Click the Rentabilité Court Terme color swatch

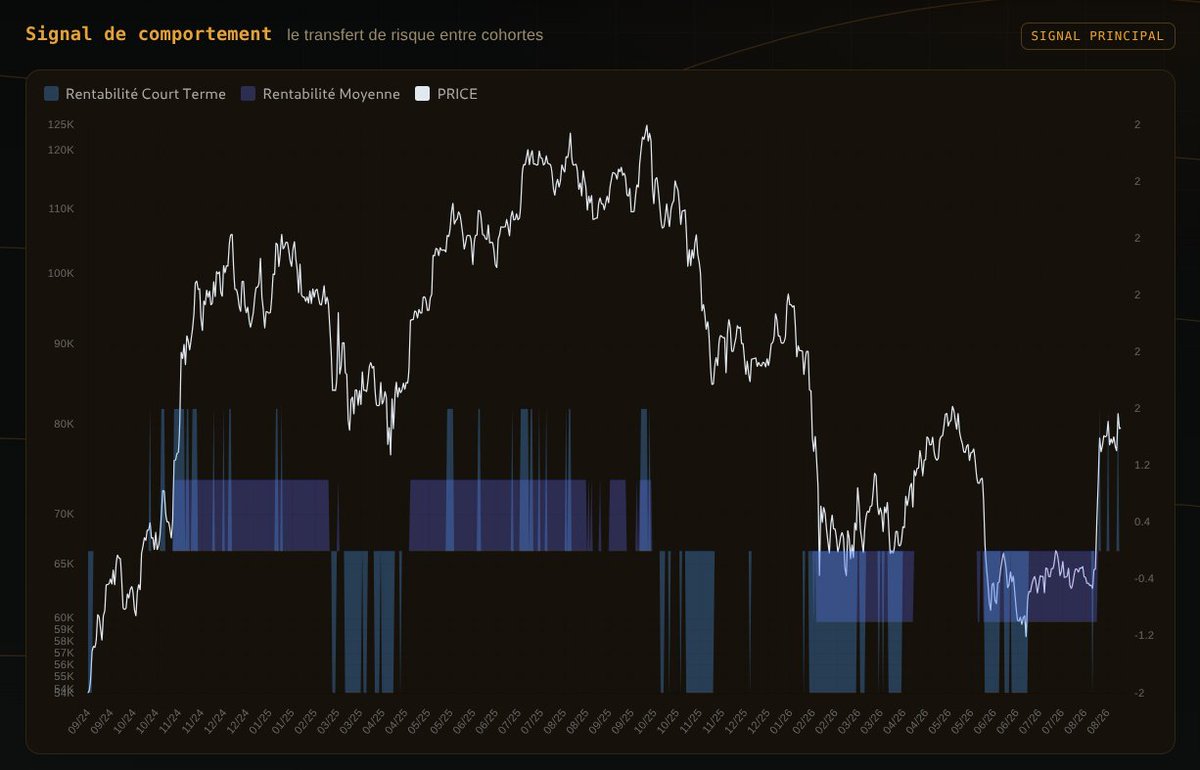(51, 94)
